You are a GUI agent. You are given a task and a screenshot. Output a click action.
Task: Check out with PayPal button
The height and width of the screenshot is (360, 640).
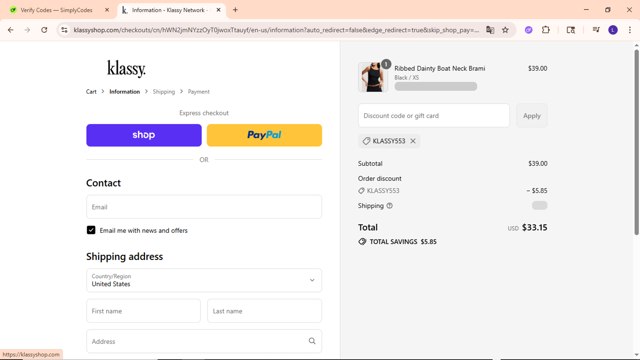click(x=264, y=135)
